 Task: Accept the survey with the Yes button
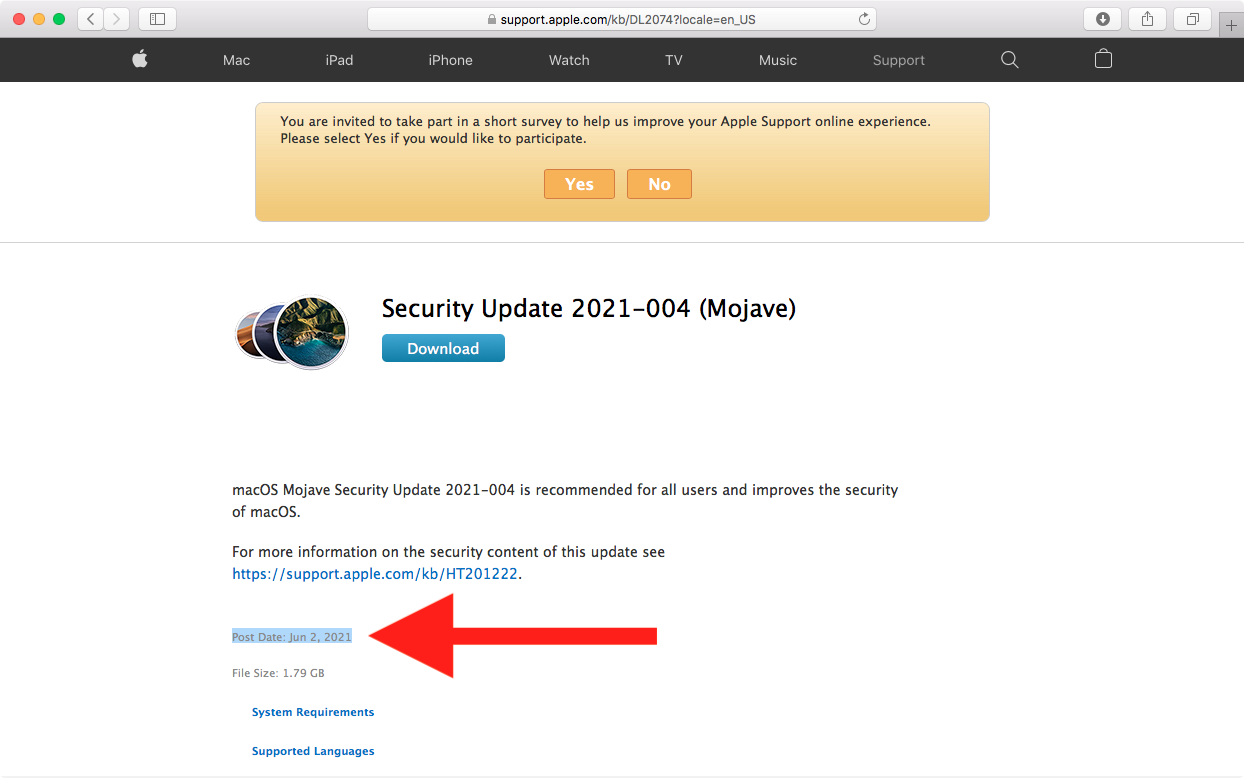(x=579, y=184)
